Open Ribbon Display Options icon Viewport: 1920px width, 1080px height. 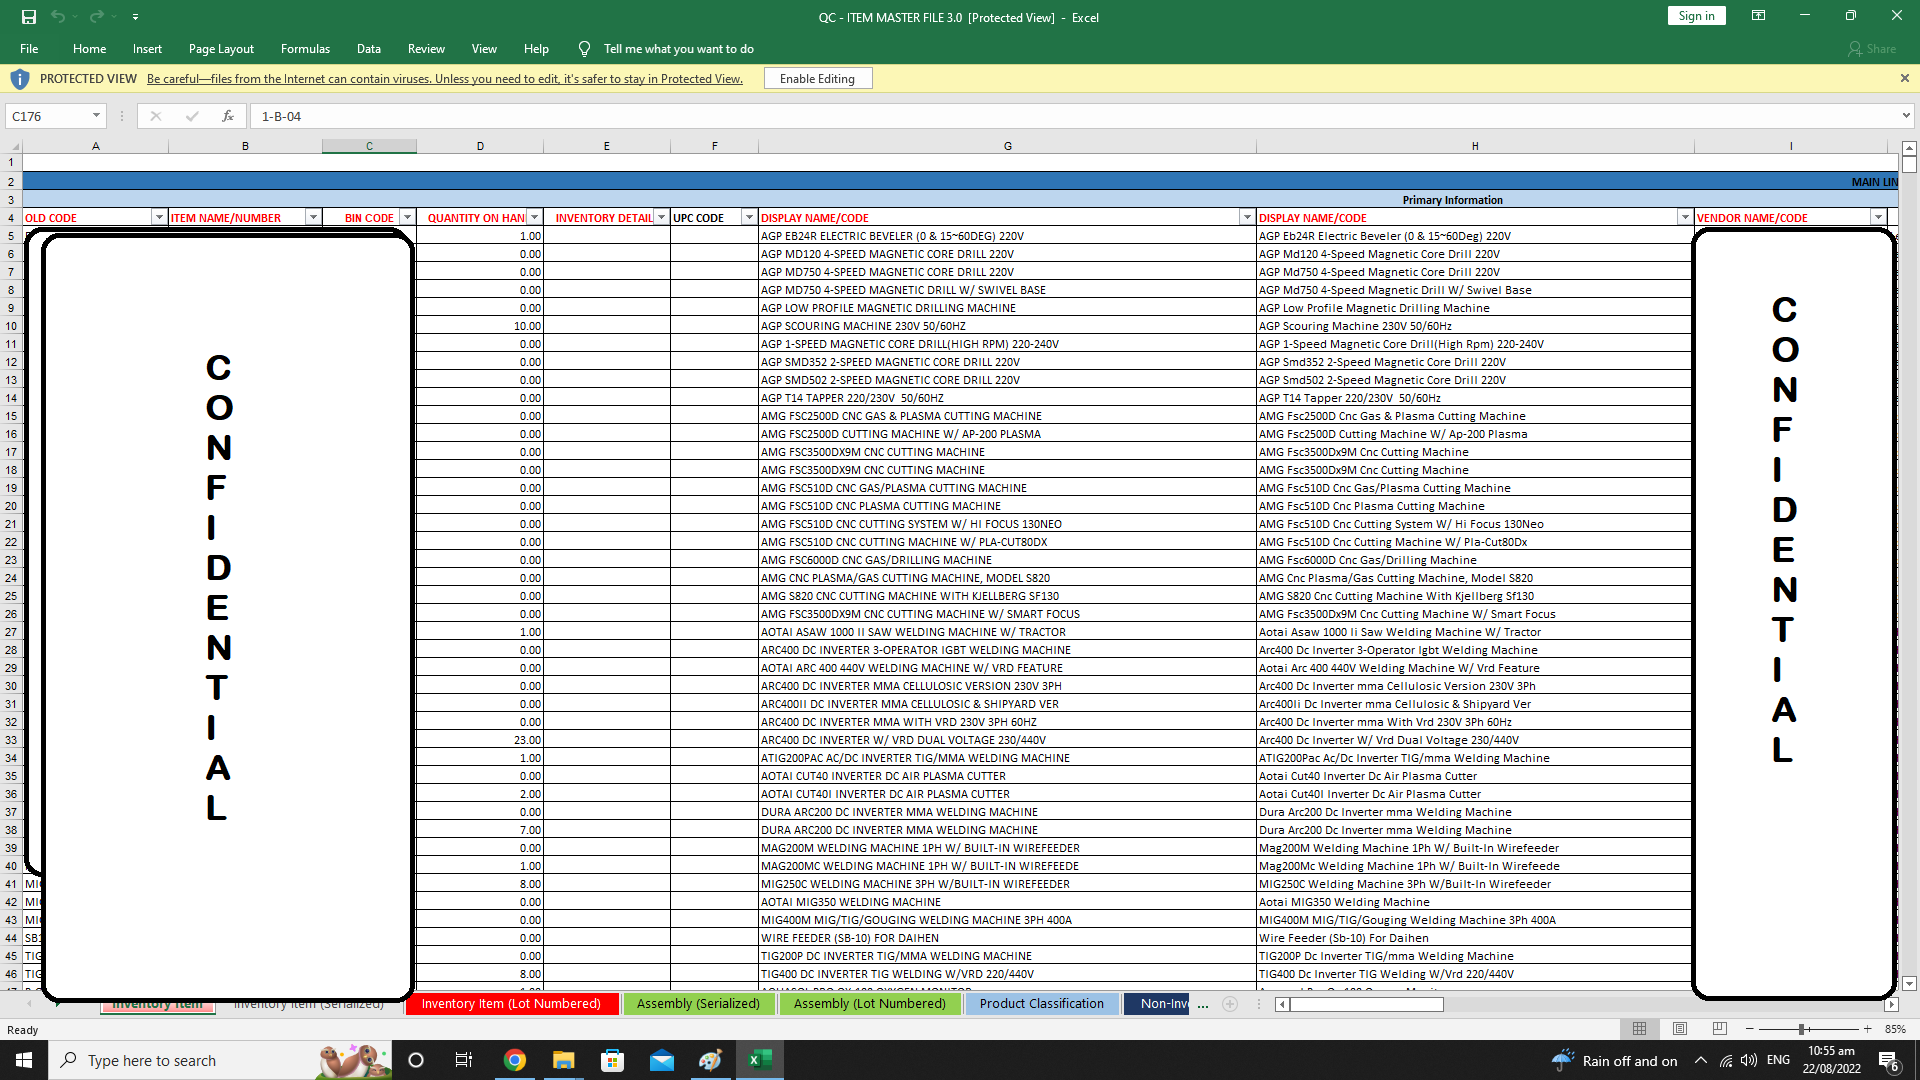(1758, 16)
